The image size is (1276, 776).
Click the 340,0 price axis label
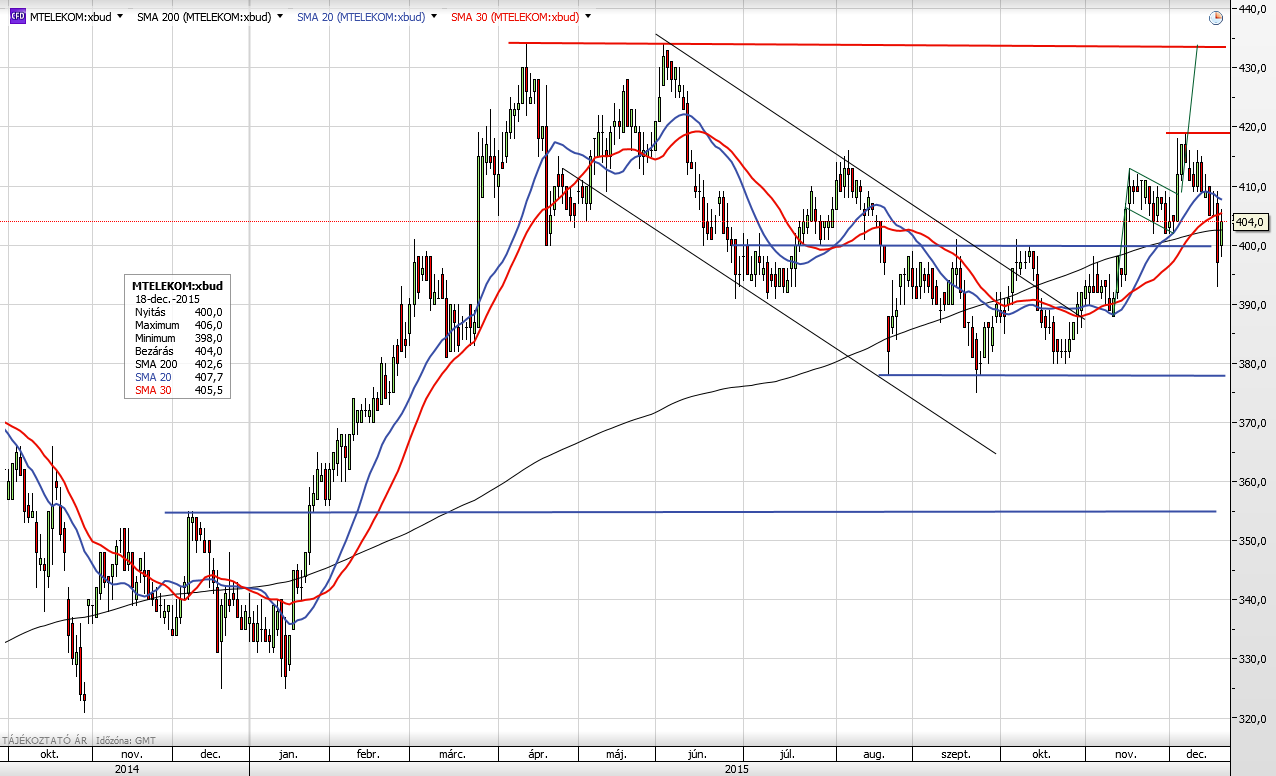(1253, 600)
